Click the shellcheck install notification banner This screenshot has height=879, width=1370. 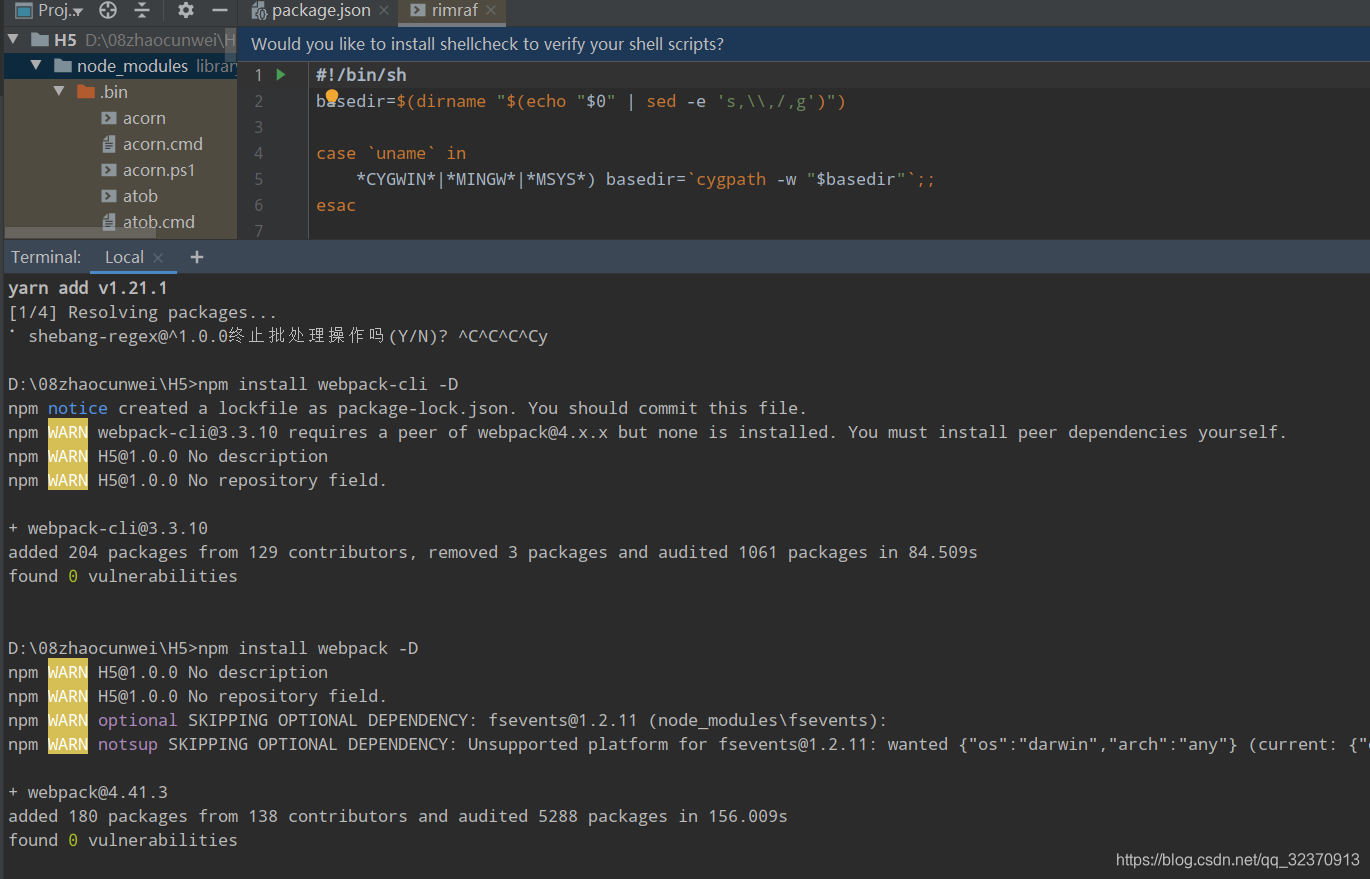(x=803, y=44)
